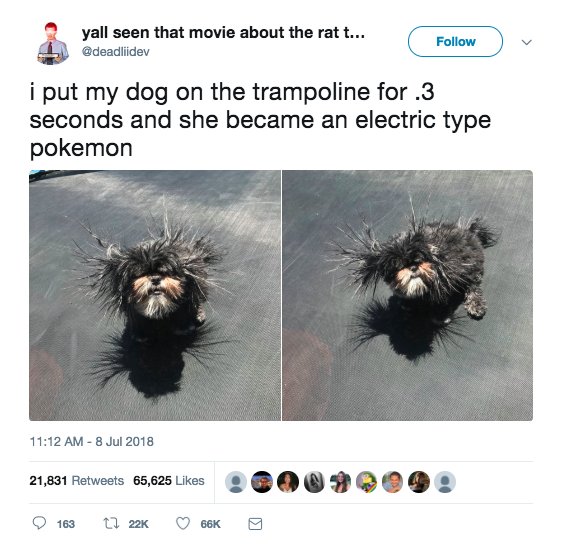Open the tweet author's profile avatar

pyautogui.click(x=52, y=43)
